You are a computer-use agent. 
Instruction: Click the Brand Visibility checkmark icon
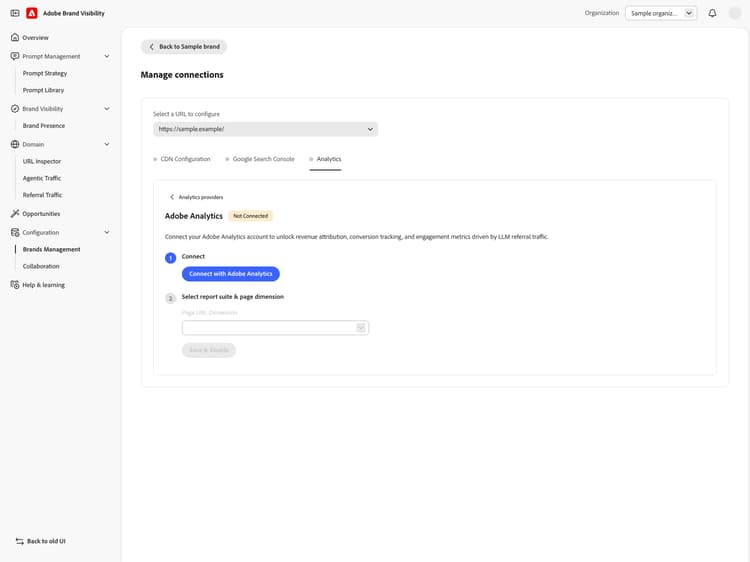[15, 109]
